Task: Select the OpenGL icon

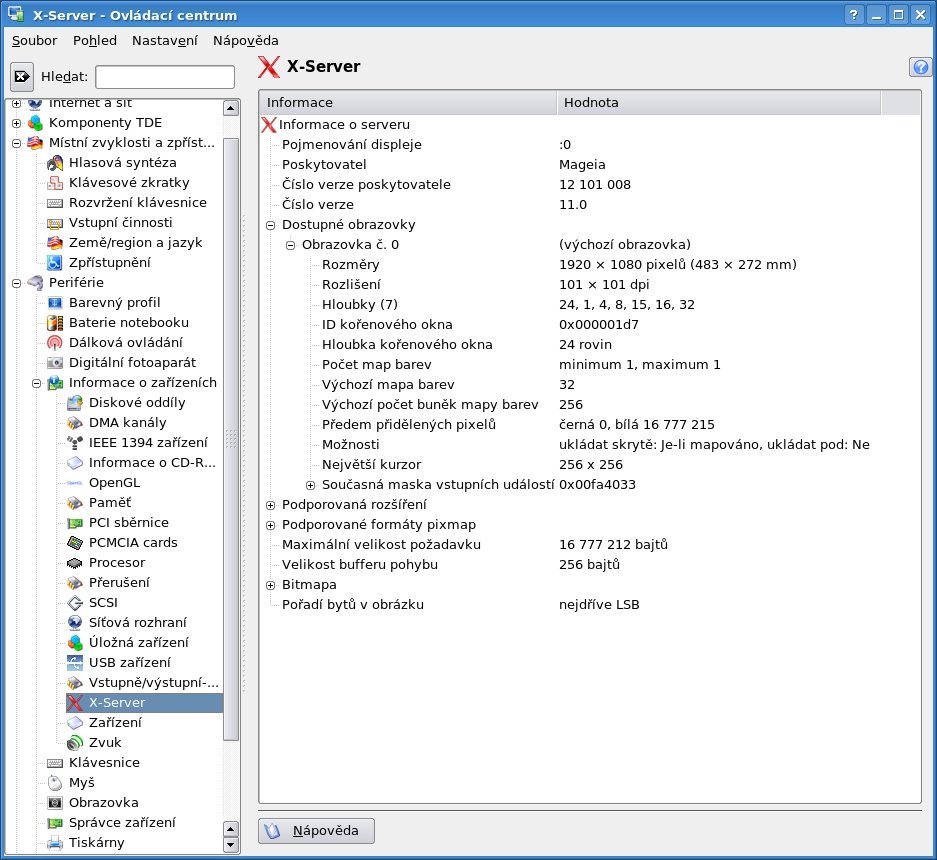Action: 75,483
